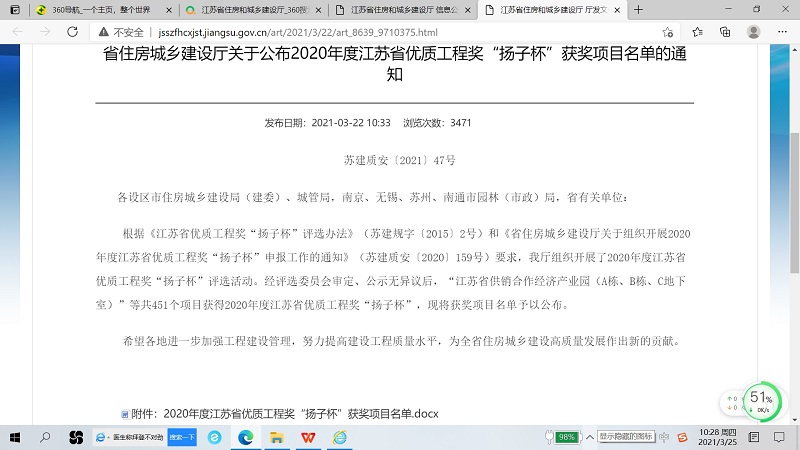Open the Windows Start menu
Viewport: 800px width, 450px height.
(15, 437)
